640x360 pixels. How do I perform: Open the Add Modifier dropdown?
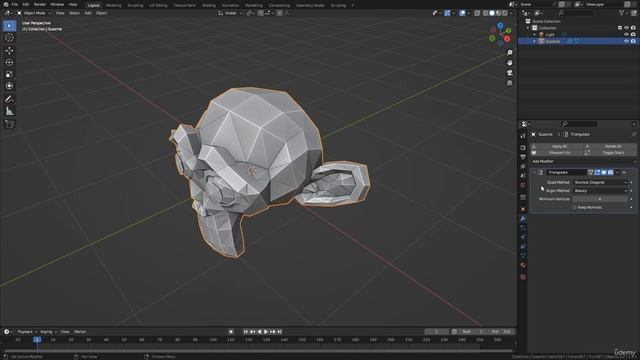click(x=583, y=162)
